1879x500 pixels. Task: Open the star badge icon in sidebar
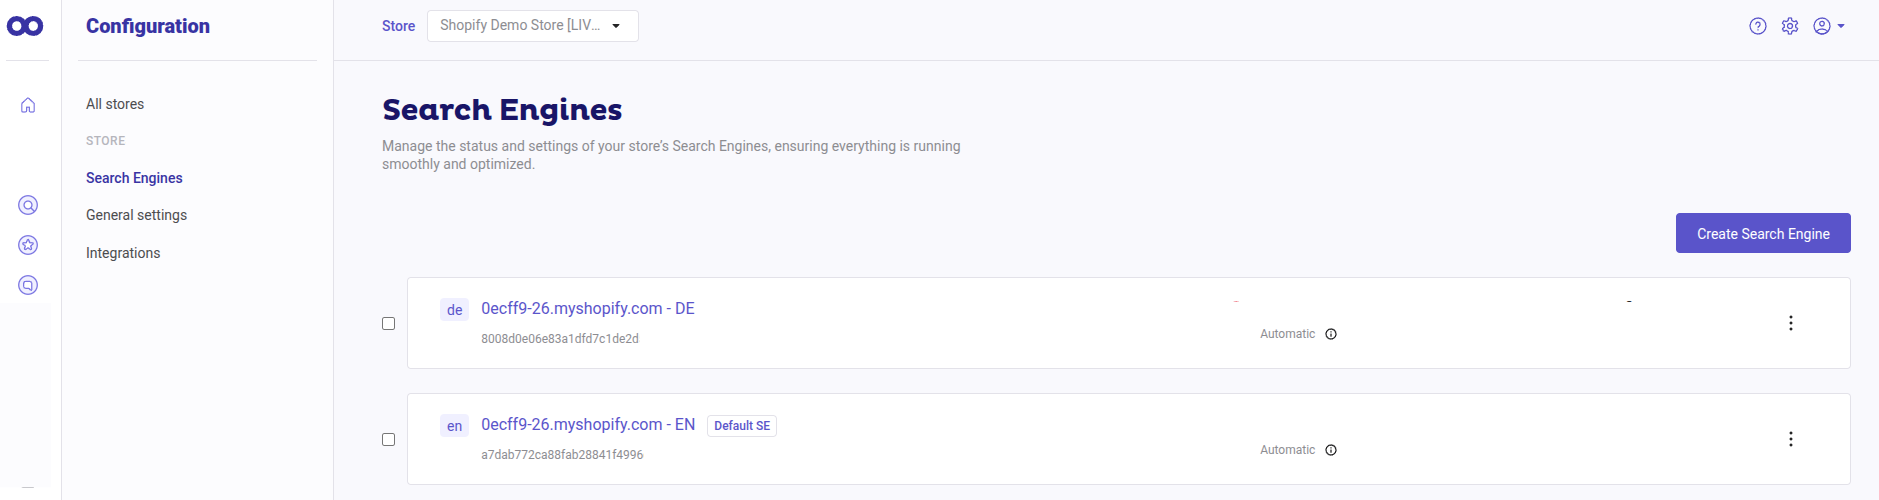coord(28,245)
